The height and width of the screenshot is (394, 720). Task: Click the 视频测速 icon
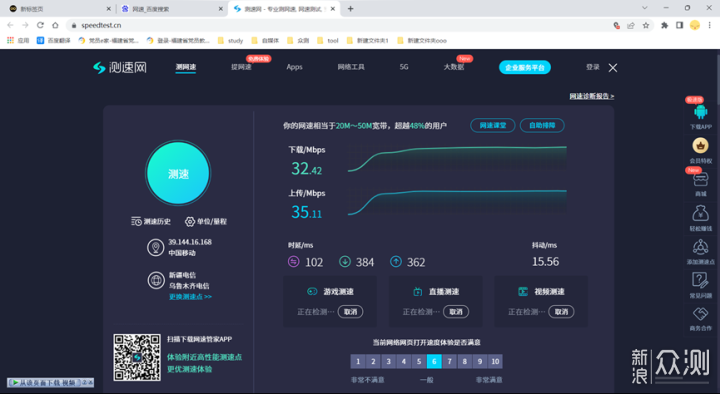click(x=523, y=292)
